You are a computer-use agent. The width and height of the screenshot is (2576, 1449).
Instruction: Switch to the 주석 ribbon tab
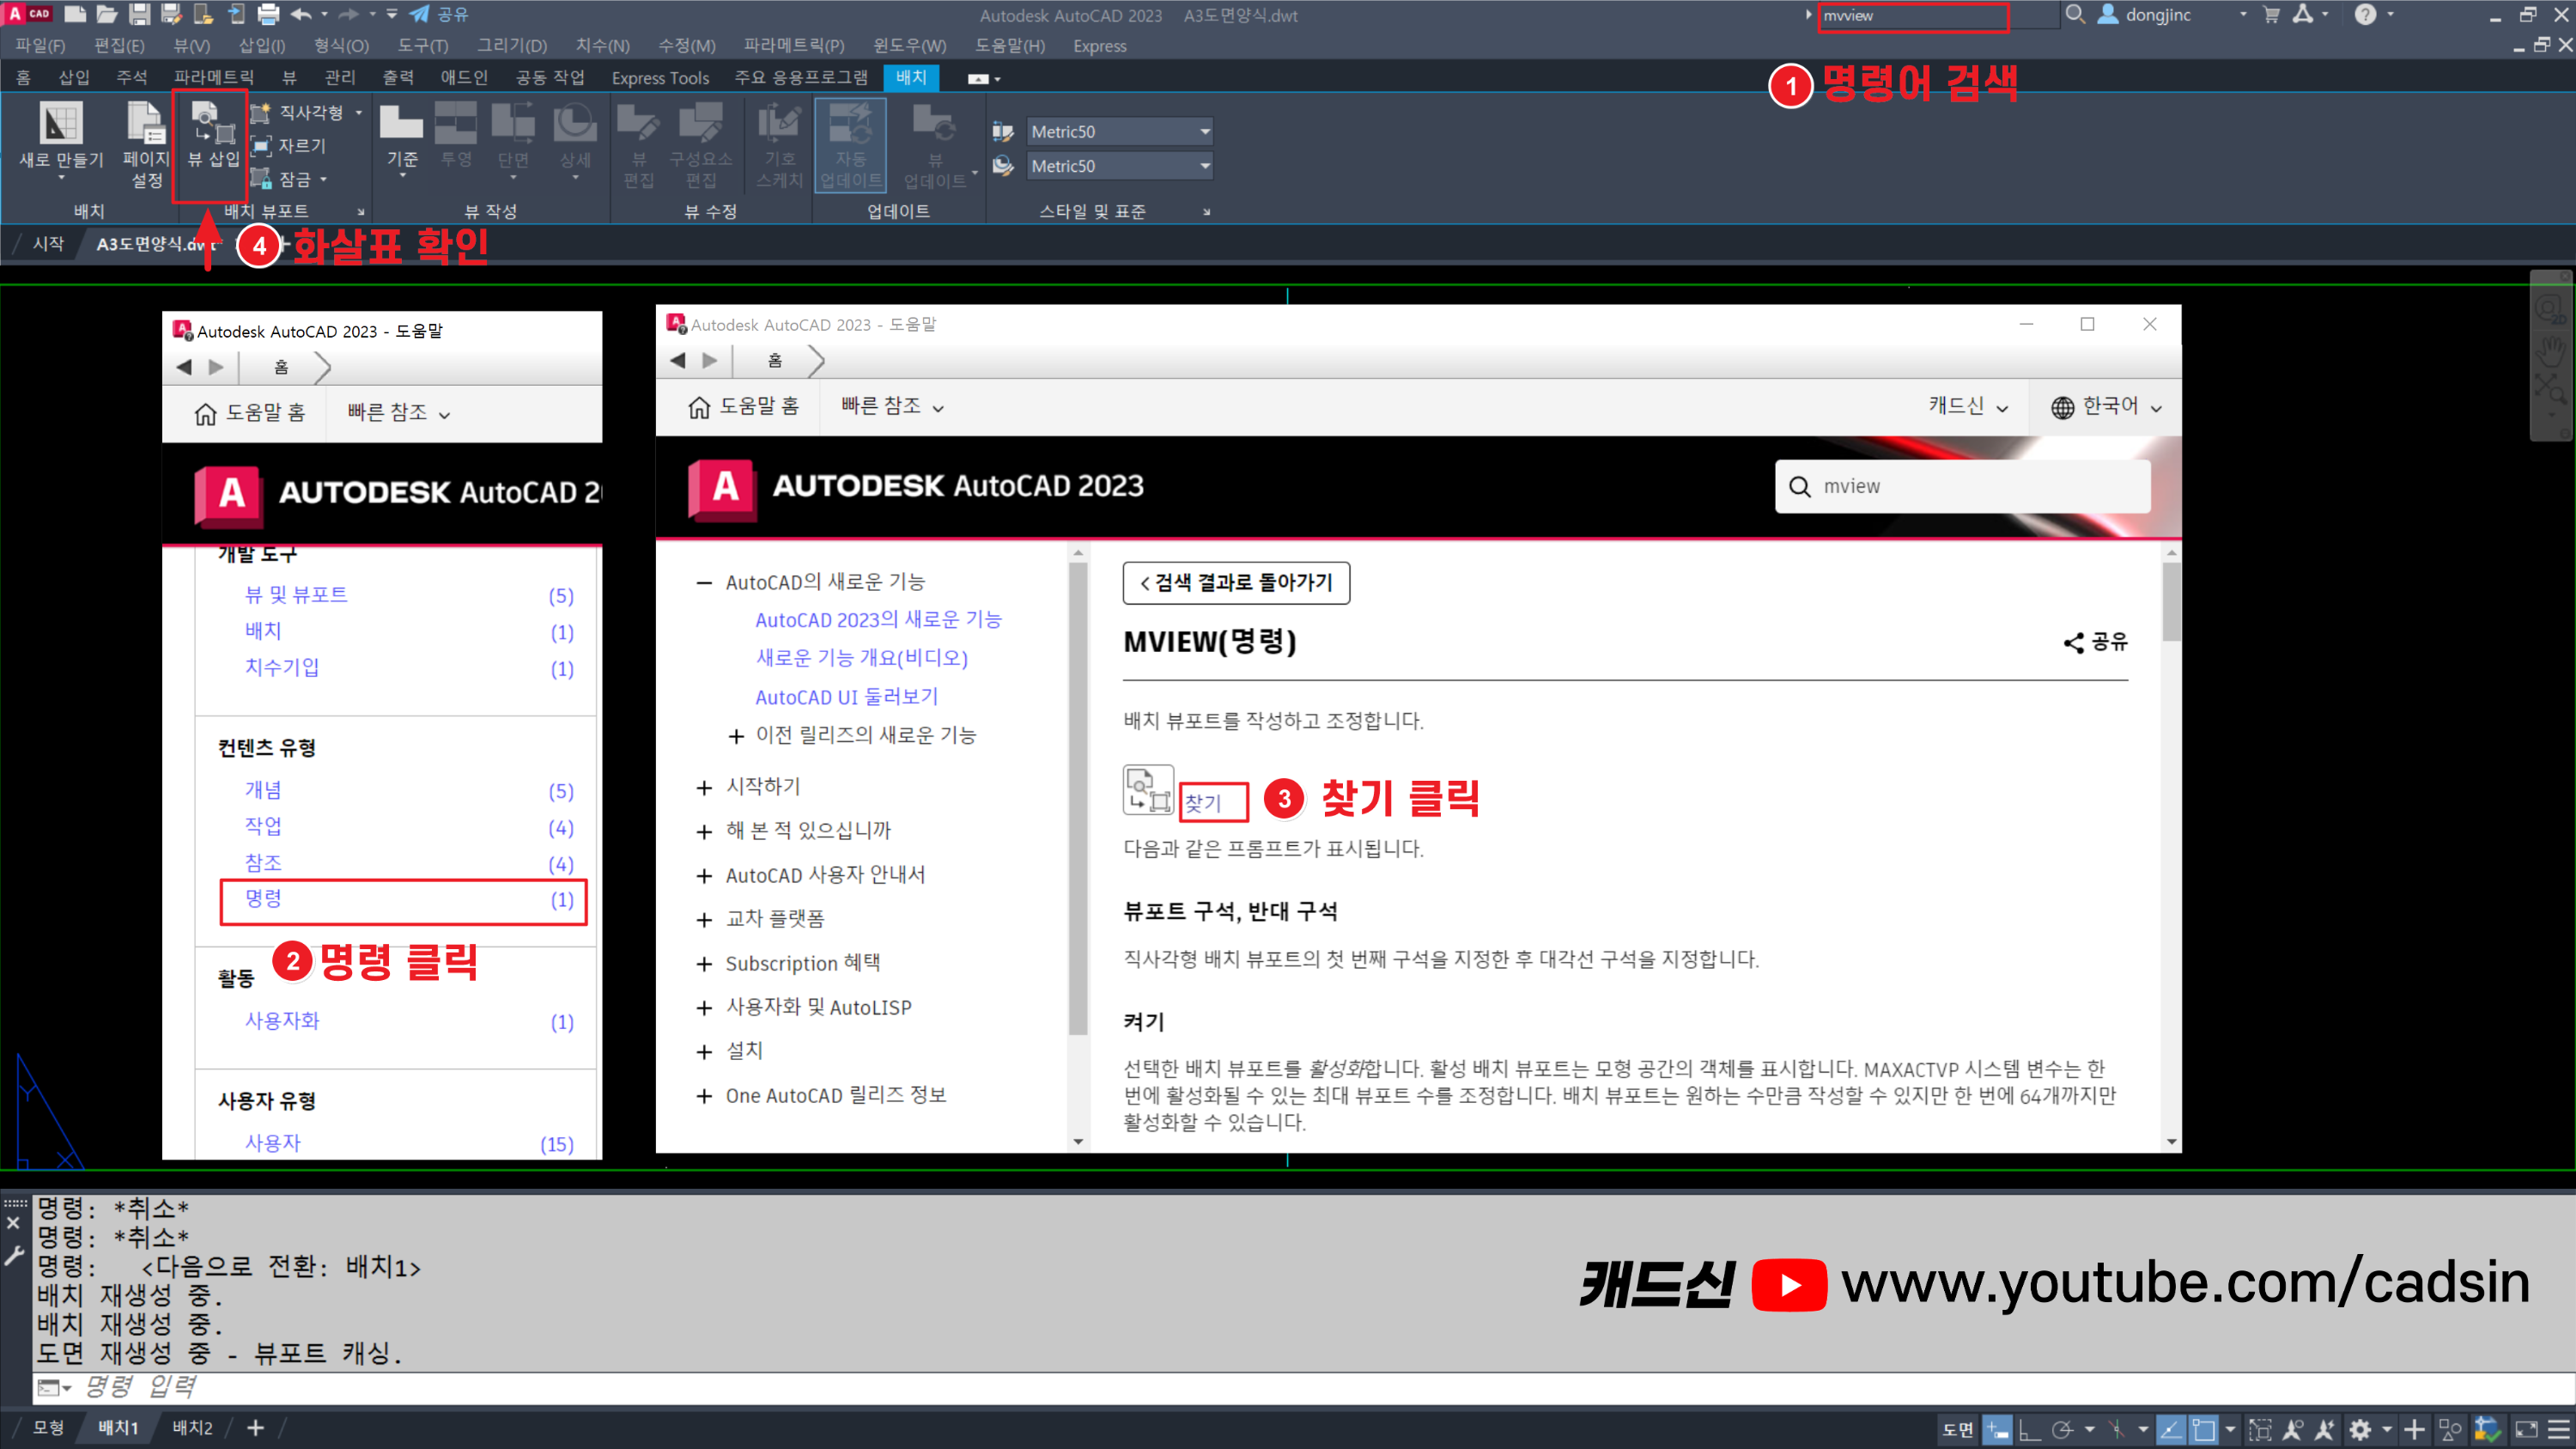point(131,77)
